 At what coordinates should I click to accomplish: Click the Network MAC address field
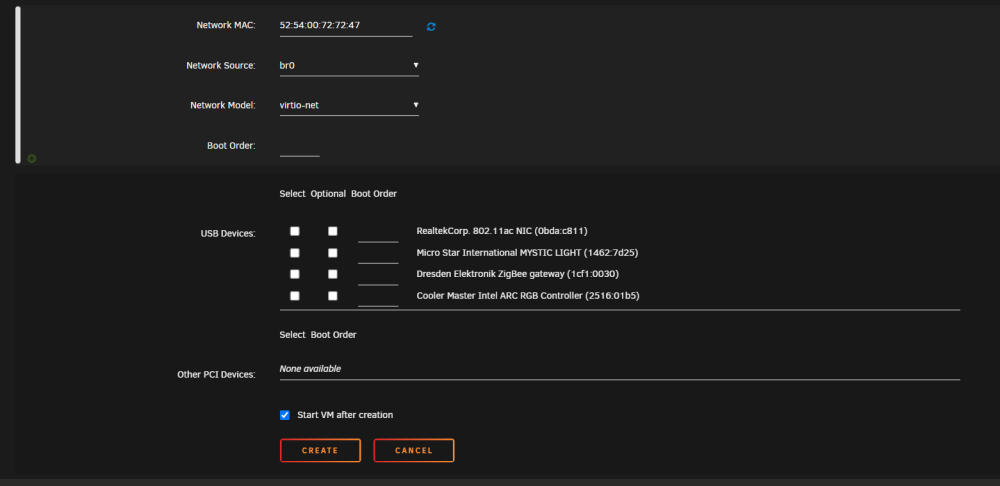pyautogui.click(x=346, y=26)
